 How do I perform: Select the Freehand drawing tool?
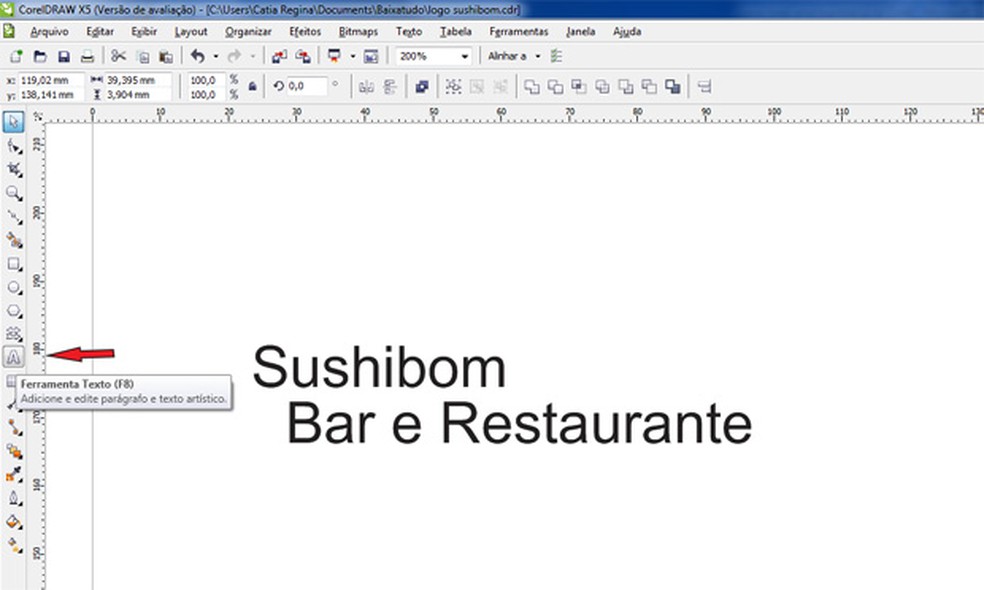(14, 217)
